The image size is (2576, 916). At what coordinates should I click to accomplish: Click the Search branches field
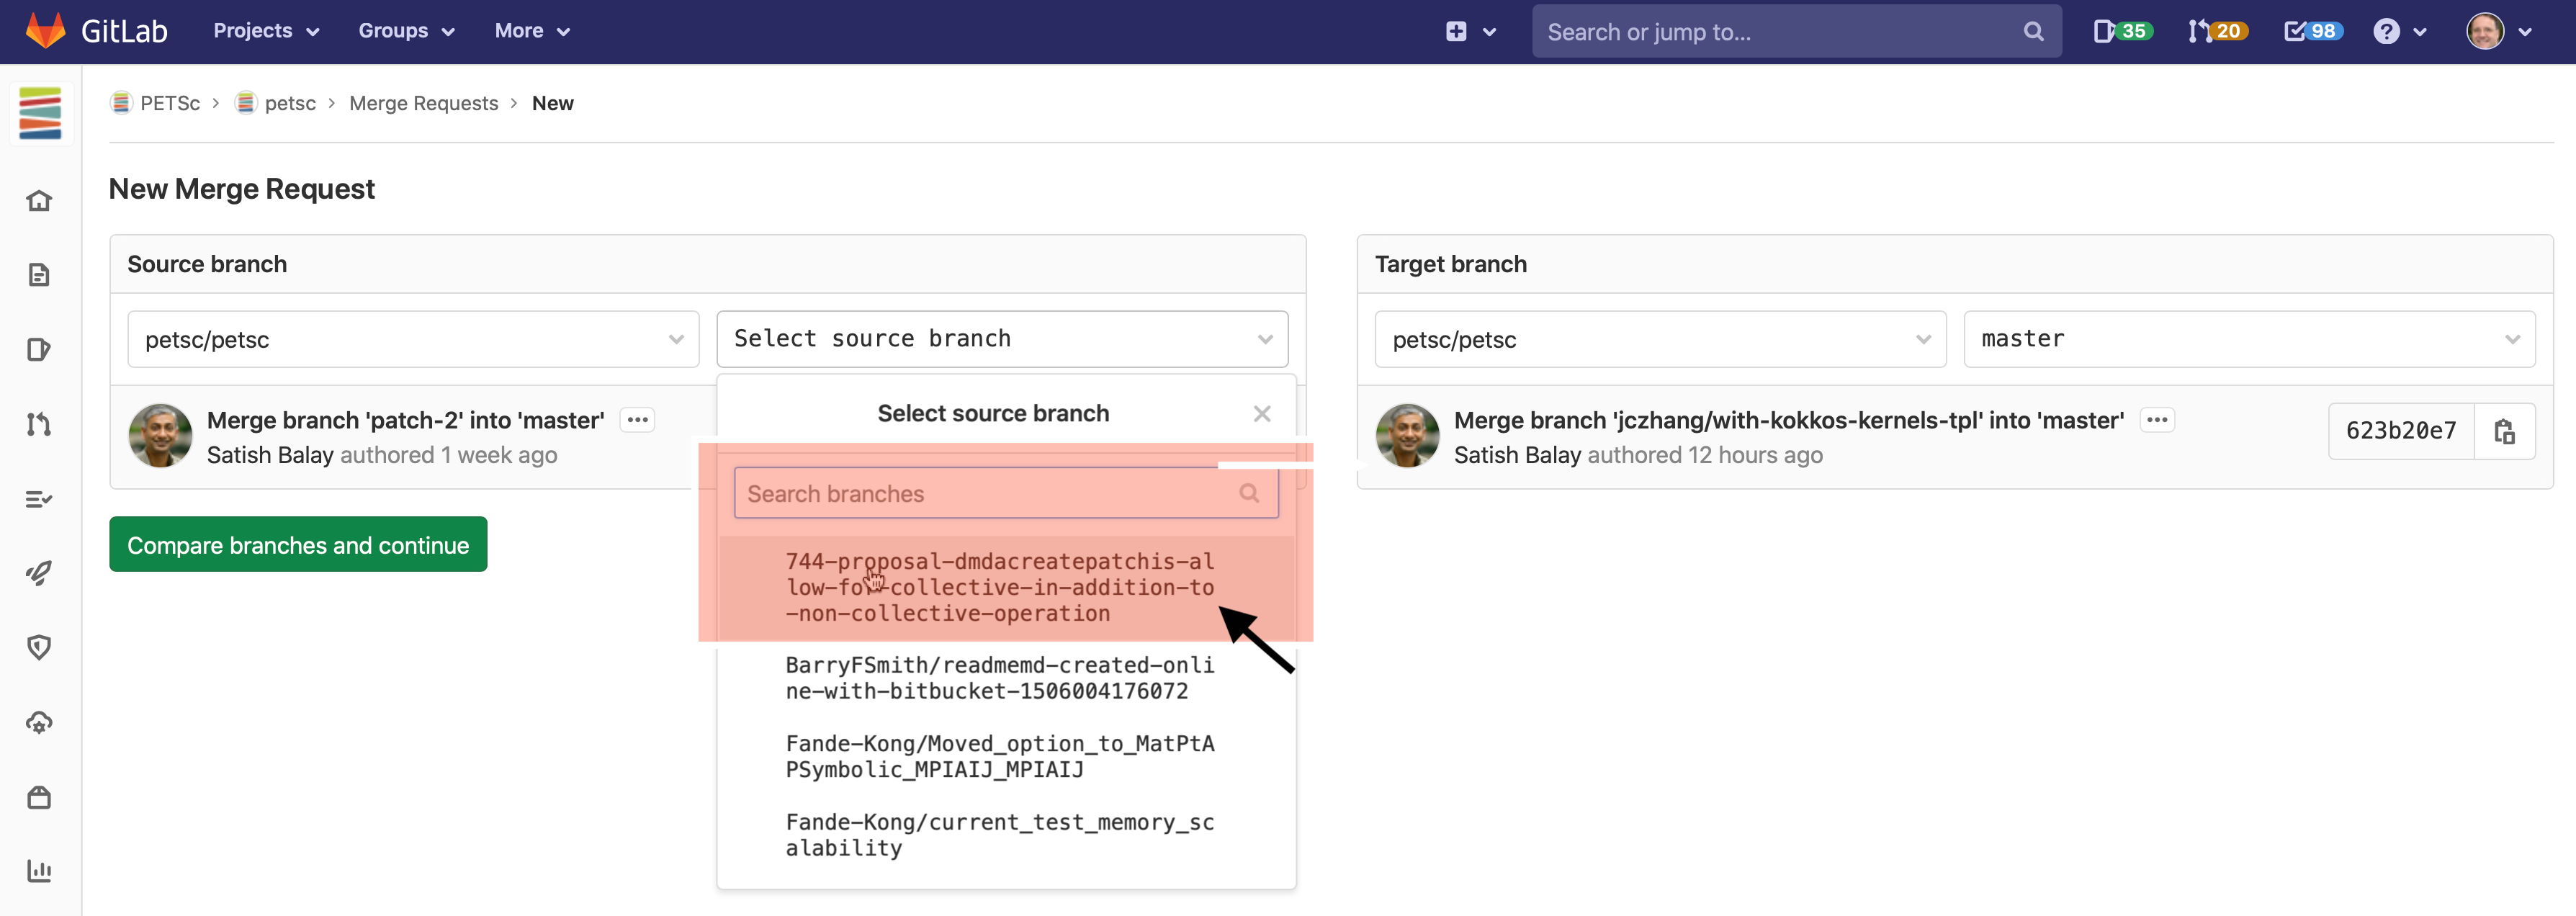pos(1006,493)
